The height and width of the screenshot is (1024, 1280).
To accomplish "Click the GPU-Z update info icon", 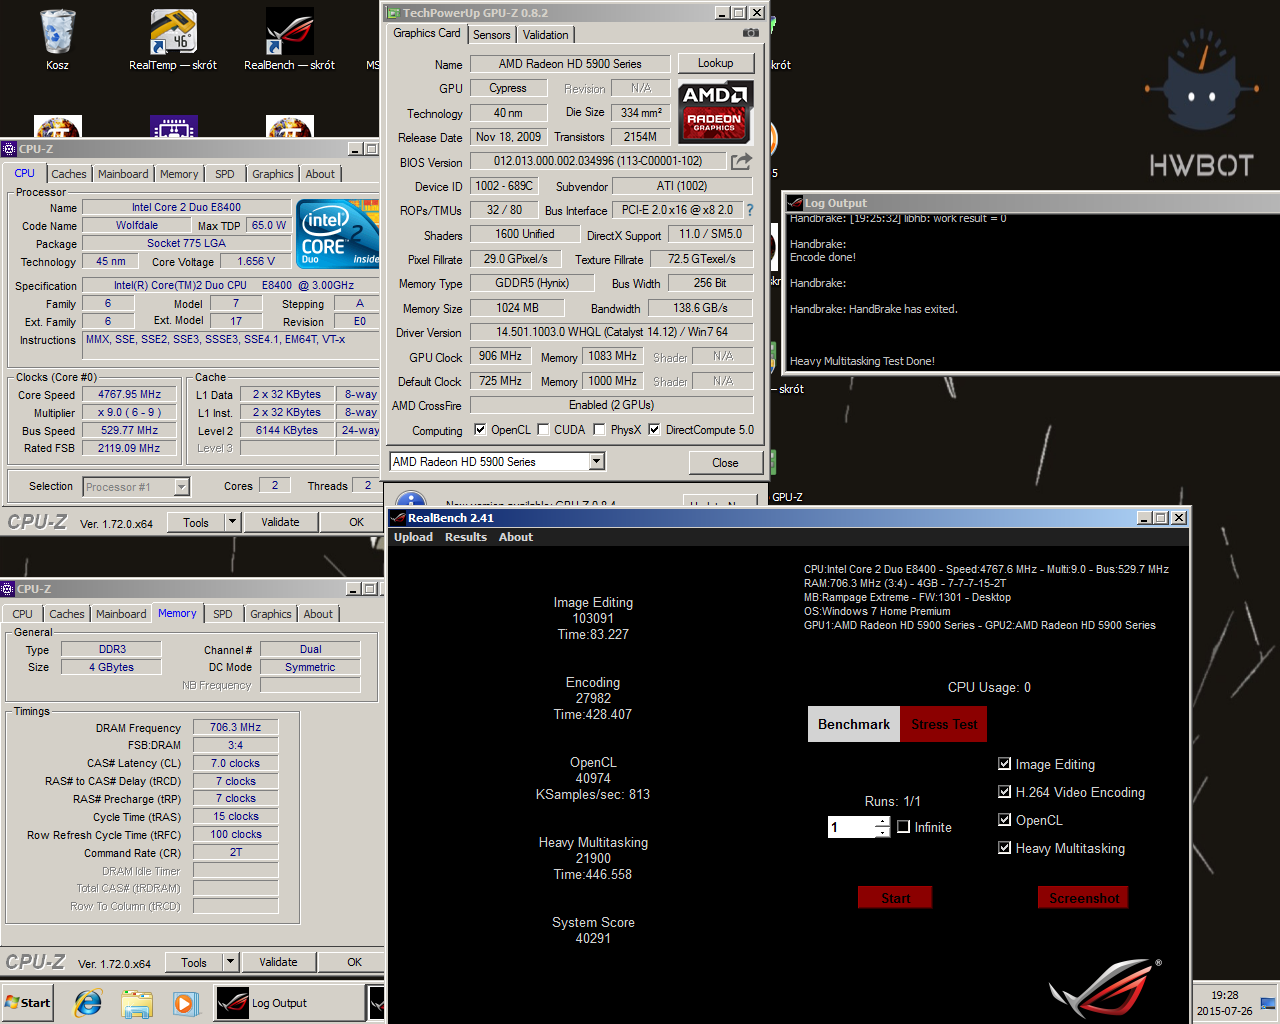I will [411, 499].
